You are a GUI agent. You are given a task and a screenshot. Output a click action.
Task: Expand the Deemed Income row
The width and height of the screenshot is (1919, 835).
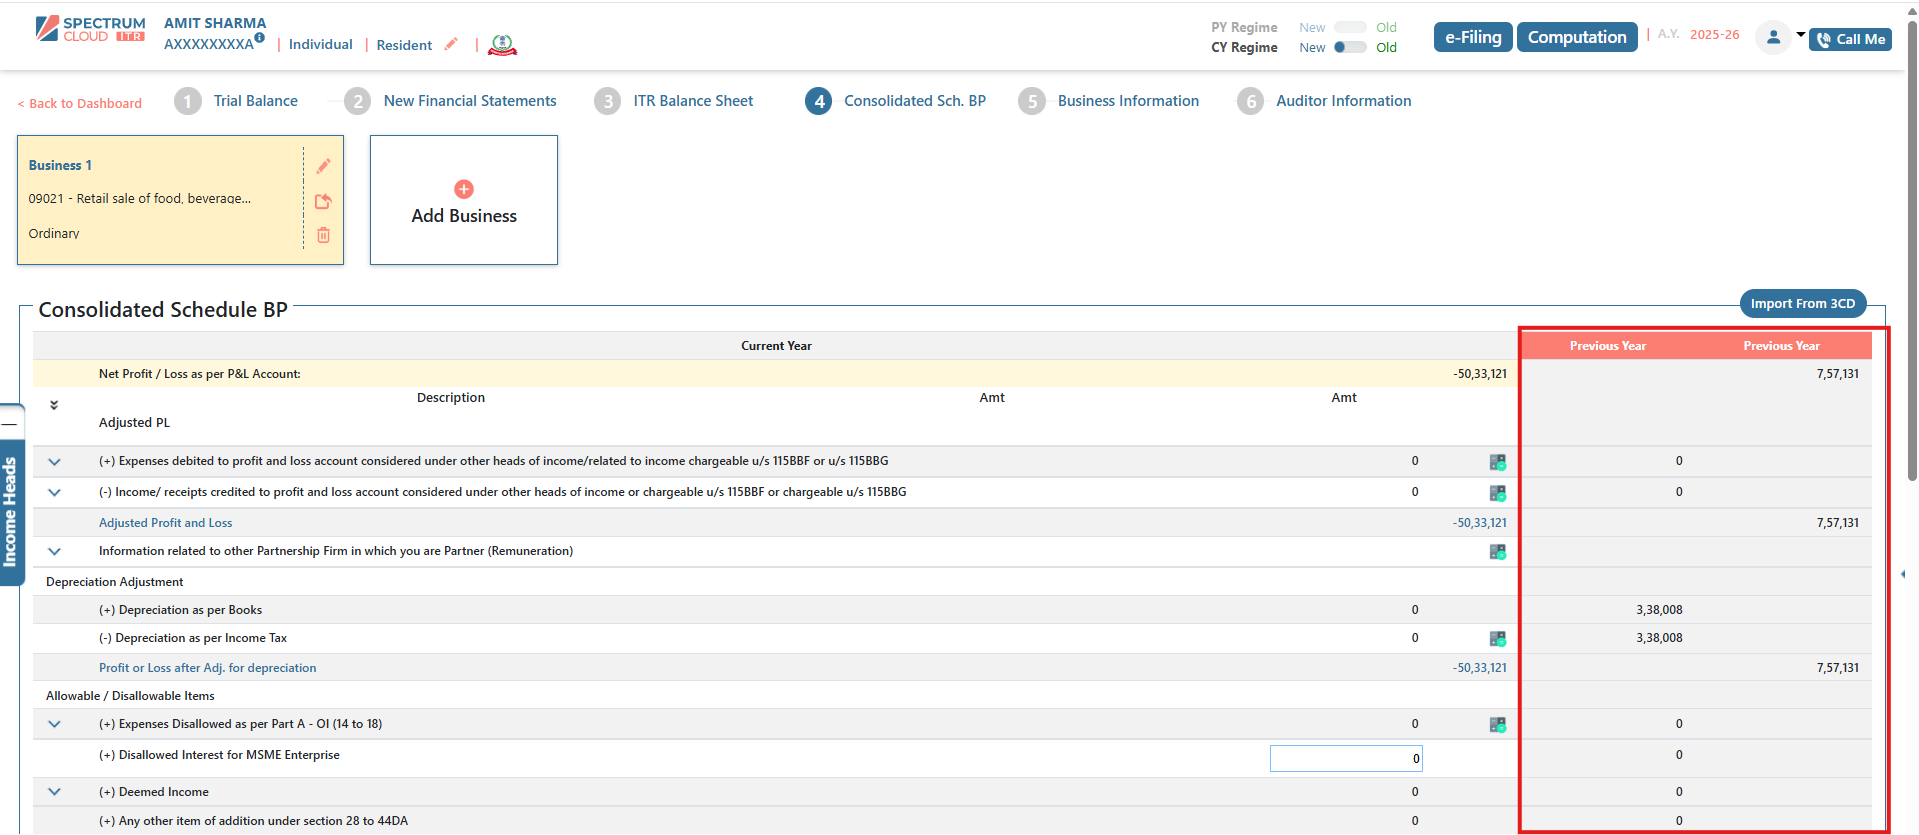54,792
